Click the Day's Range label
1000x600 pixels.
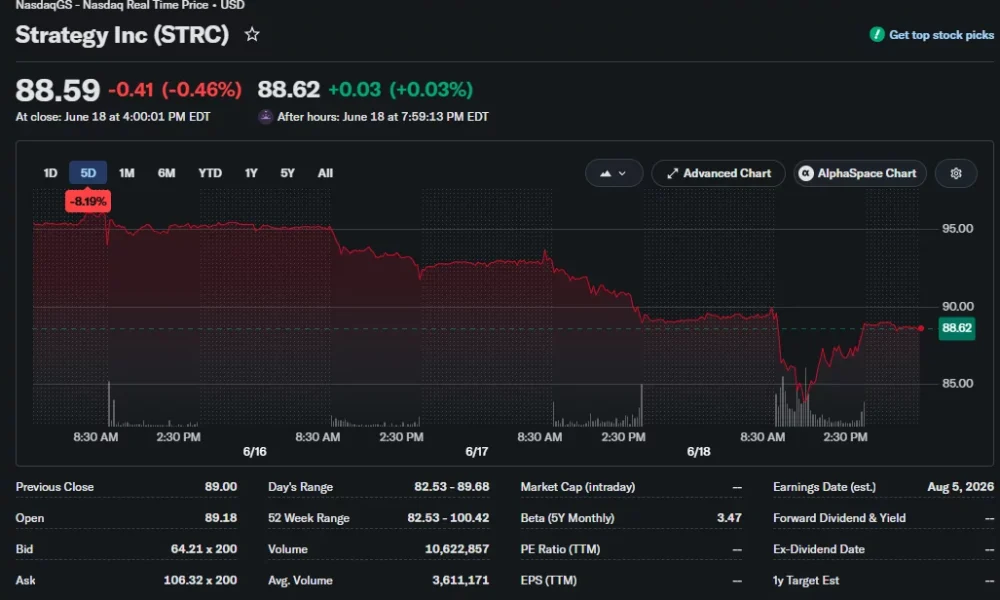300,487
